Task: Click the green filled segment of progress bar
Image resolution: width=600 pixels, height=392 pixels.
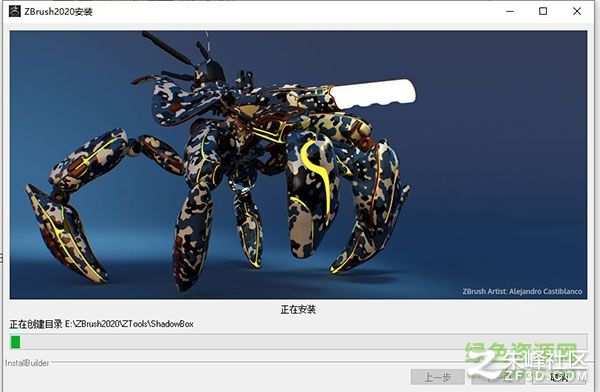Action: (15, 342)
